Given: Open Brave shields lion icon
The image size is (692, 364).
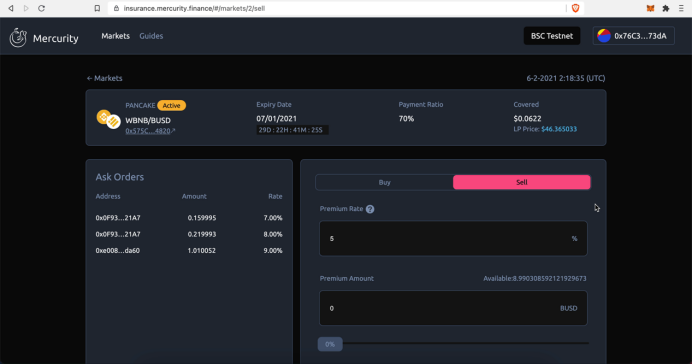Looking at the screenshot, I should 575,8.
